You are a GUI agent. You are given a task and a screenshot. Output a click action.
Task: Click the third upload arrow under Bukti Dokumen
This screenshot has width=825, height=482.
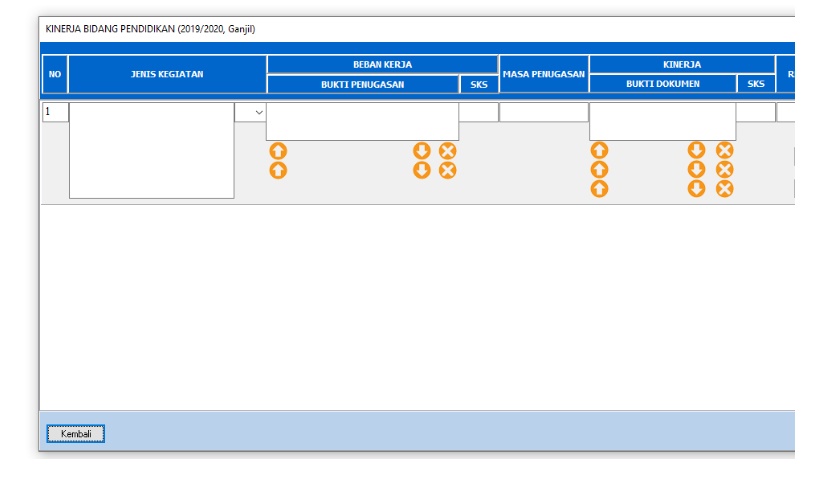click(x=599, y=189)
